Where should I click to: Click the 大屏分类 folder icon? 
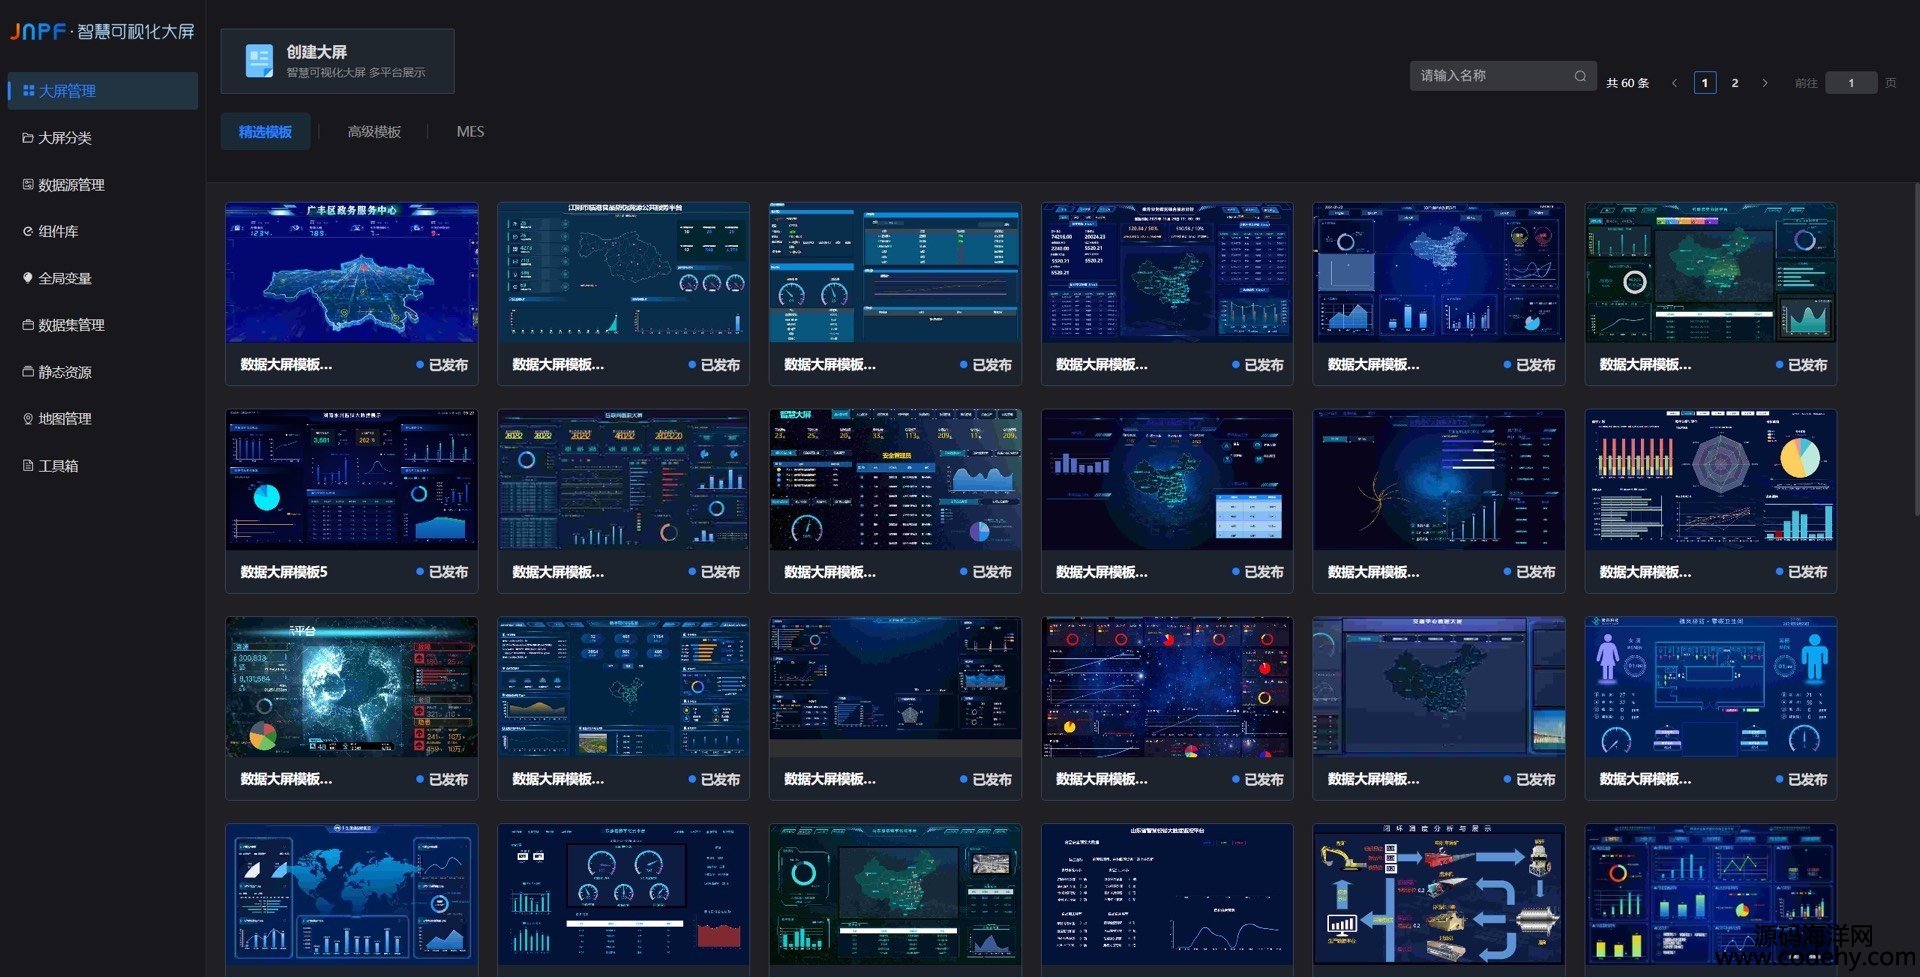point(28,138)
